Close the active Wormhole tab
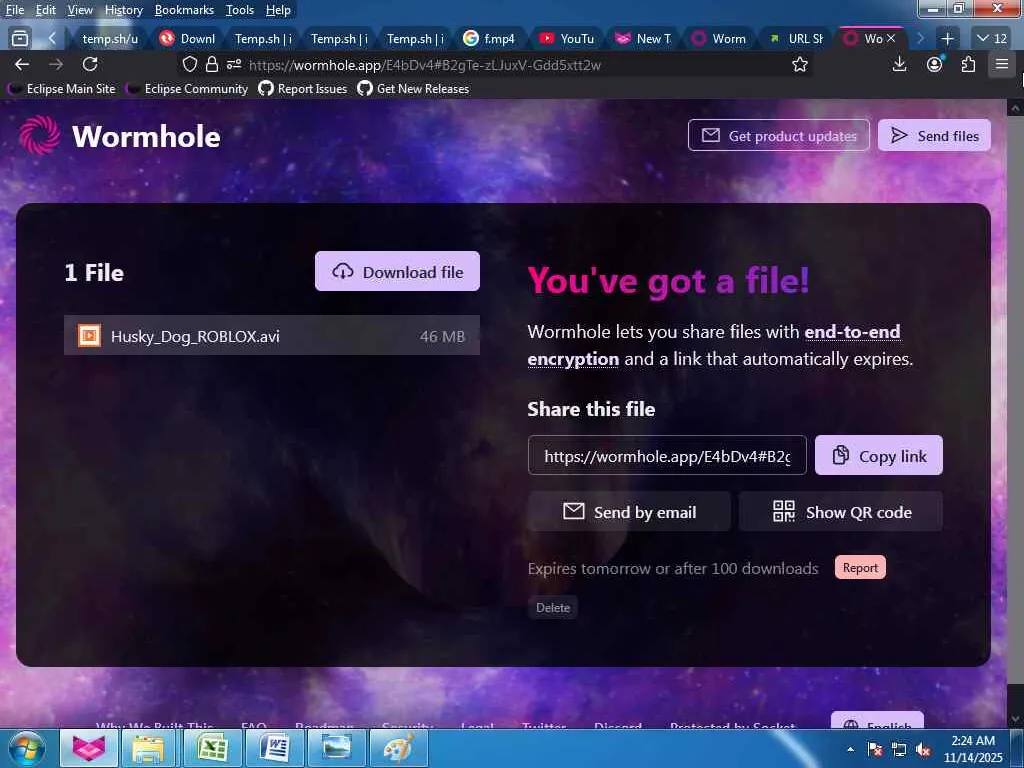The height and width of the screenshot is (768, 1024). [891, 39]
